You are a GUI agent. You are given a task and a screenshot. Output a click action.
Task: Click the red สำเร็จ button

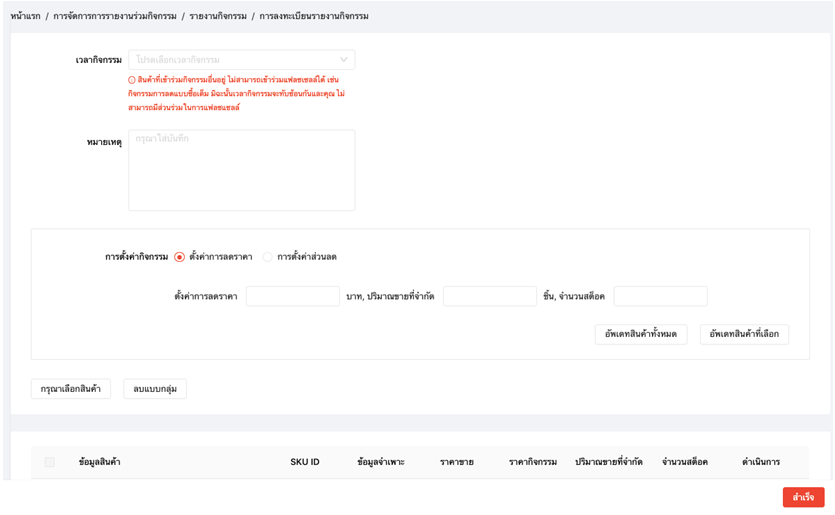point(803,497)
